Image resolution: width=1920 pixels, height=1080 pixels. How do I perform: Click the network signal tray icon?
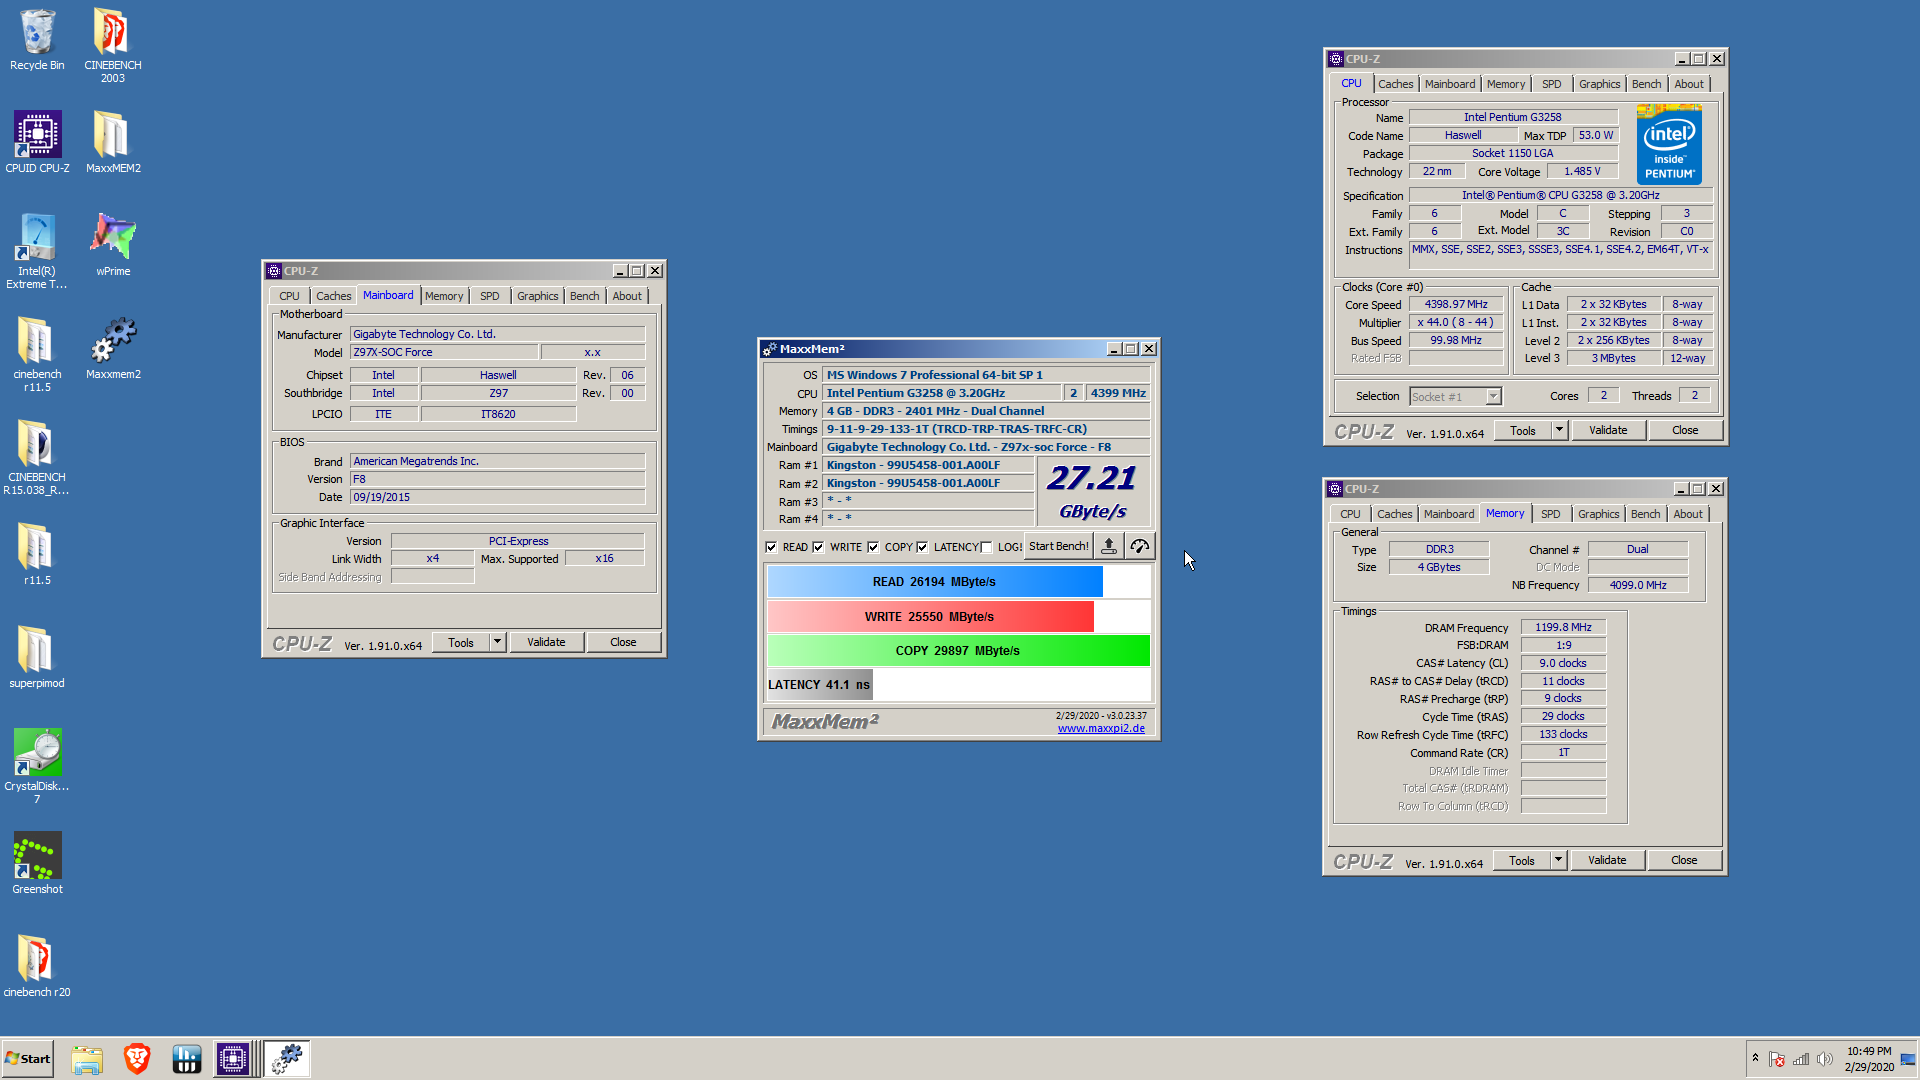(x=1801, y=1059)
